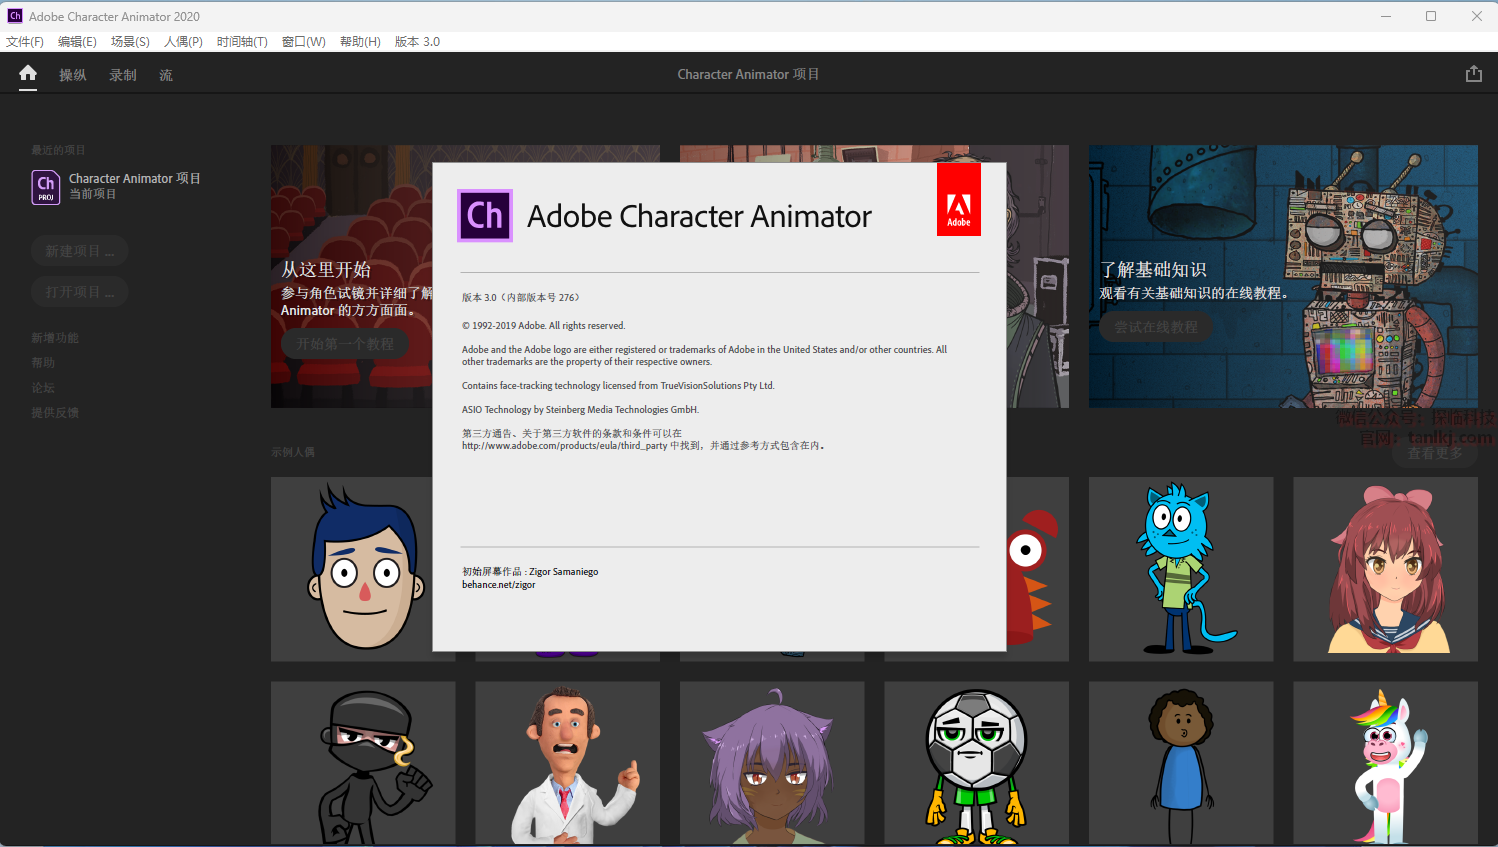Screen dimensions: 1498x847
Task: Switch to the 录制 workspace tab
Action: click(123, 75)
